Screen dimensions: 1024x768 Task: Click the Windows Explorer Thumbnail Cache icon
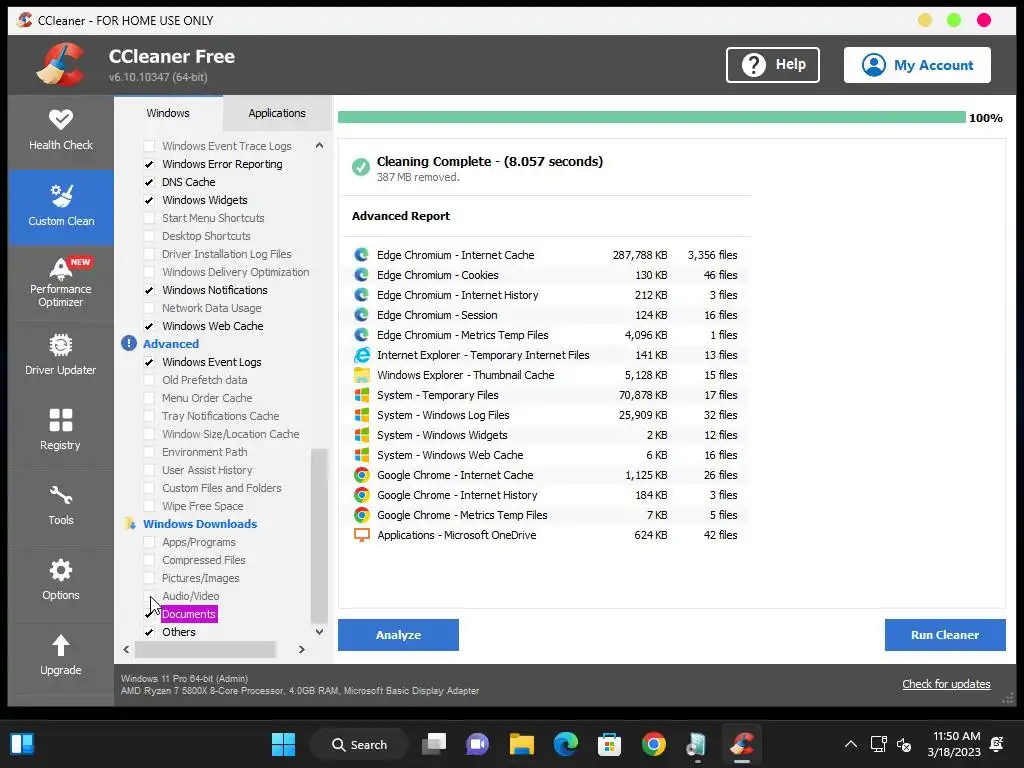[361, 375]
